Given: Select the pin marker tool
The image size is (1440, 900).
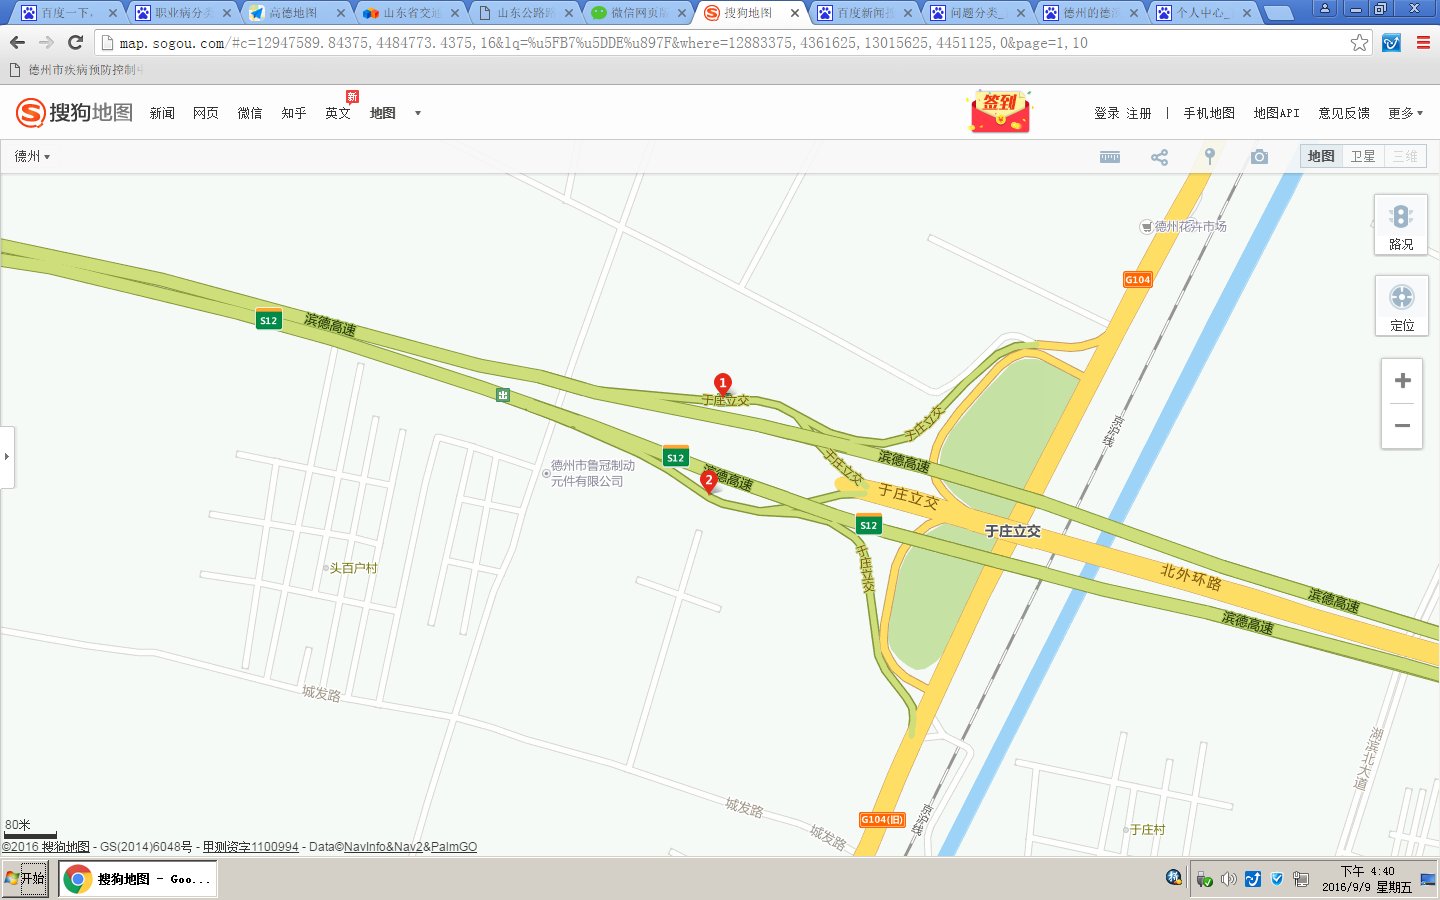Looking at the screenshot, I should tap(1209, 156).
